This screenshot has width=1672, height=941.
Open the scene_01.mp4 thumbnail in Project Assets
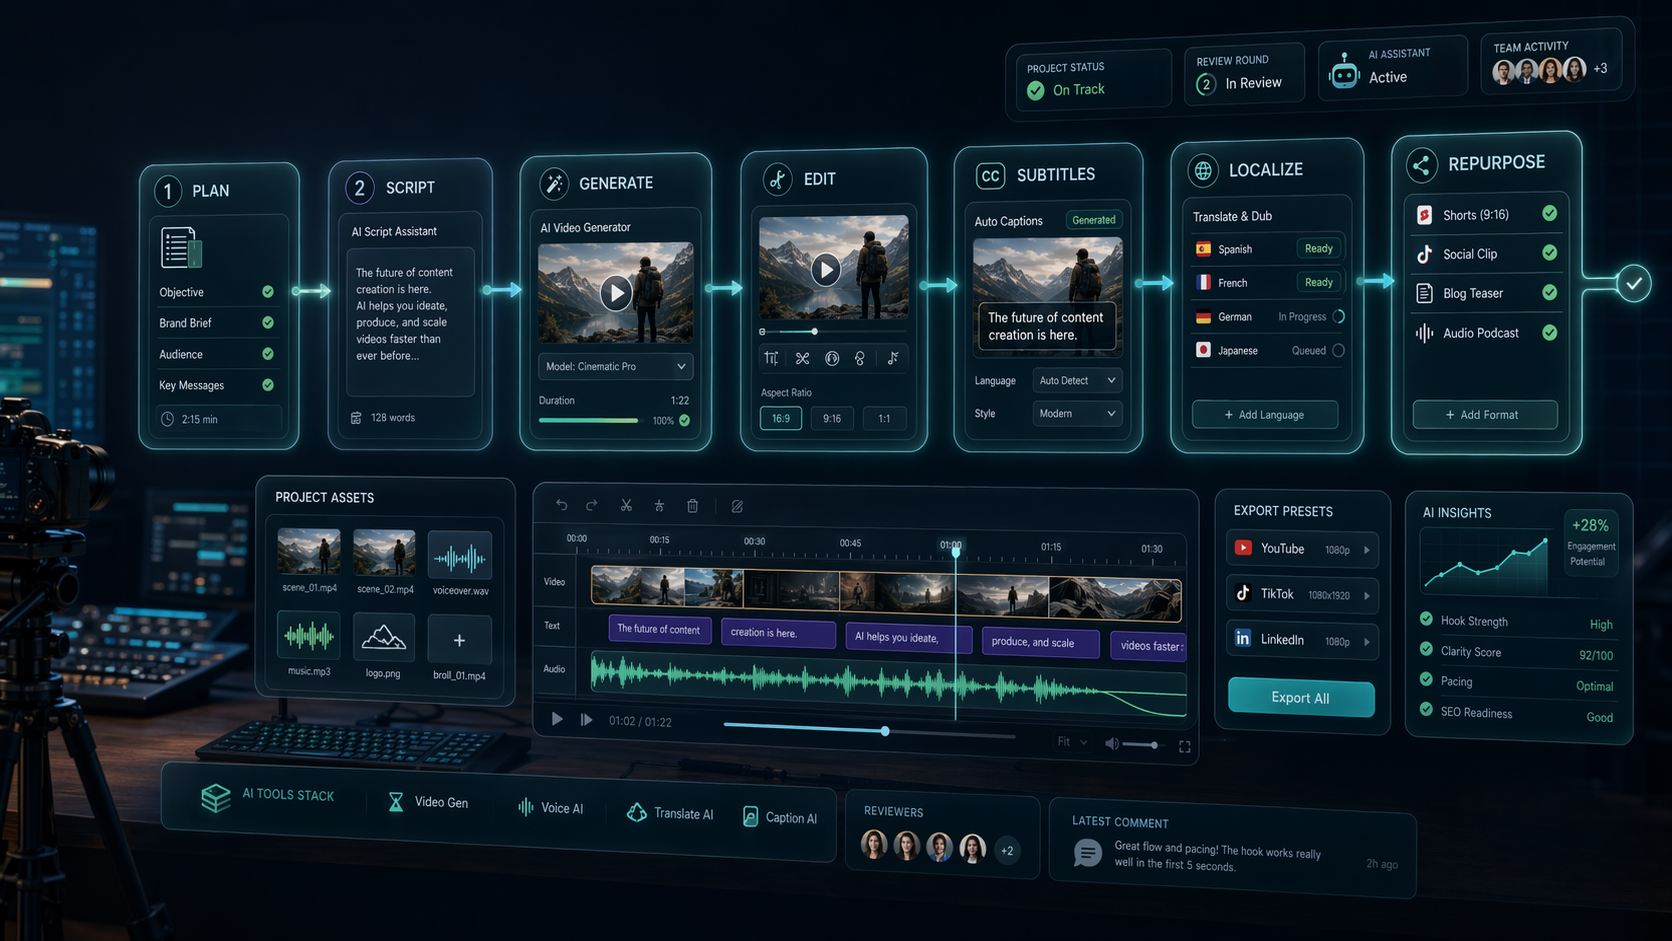coord(309,552)
